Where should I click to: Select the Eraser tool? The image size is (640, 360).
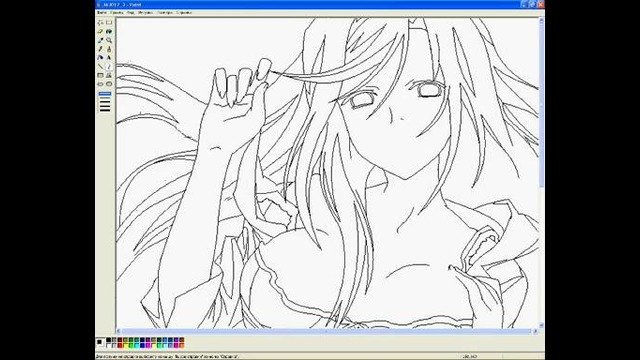pyautogui.click(x=100, y=31)
